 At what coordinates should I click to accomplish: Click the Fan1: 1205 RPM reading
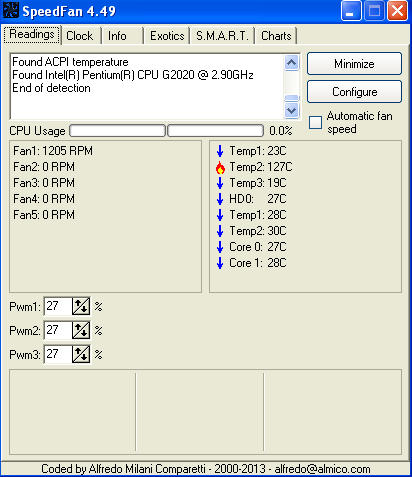click(x=53, y=151)
